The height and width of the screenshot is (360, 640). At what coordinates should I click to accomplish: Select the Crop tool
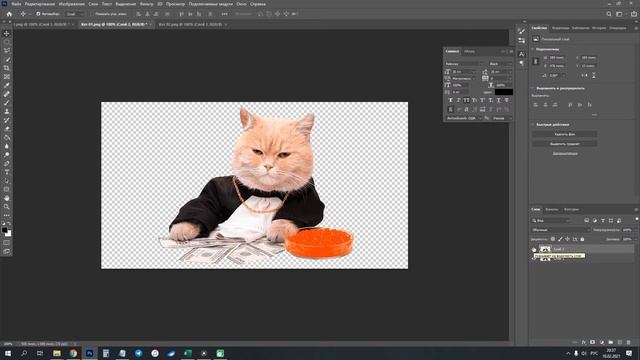[x=7, y=68]
